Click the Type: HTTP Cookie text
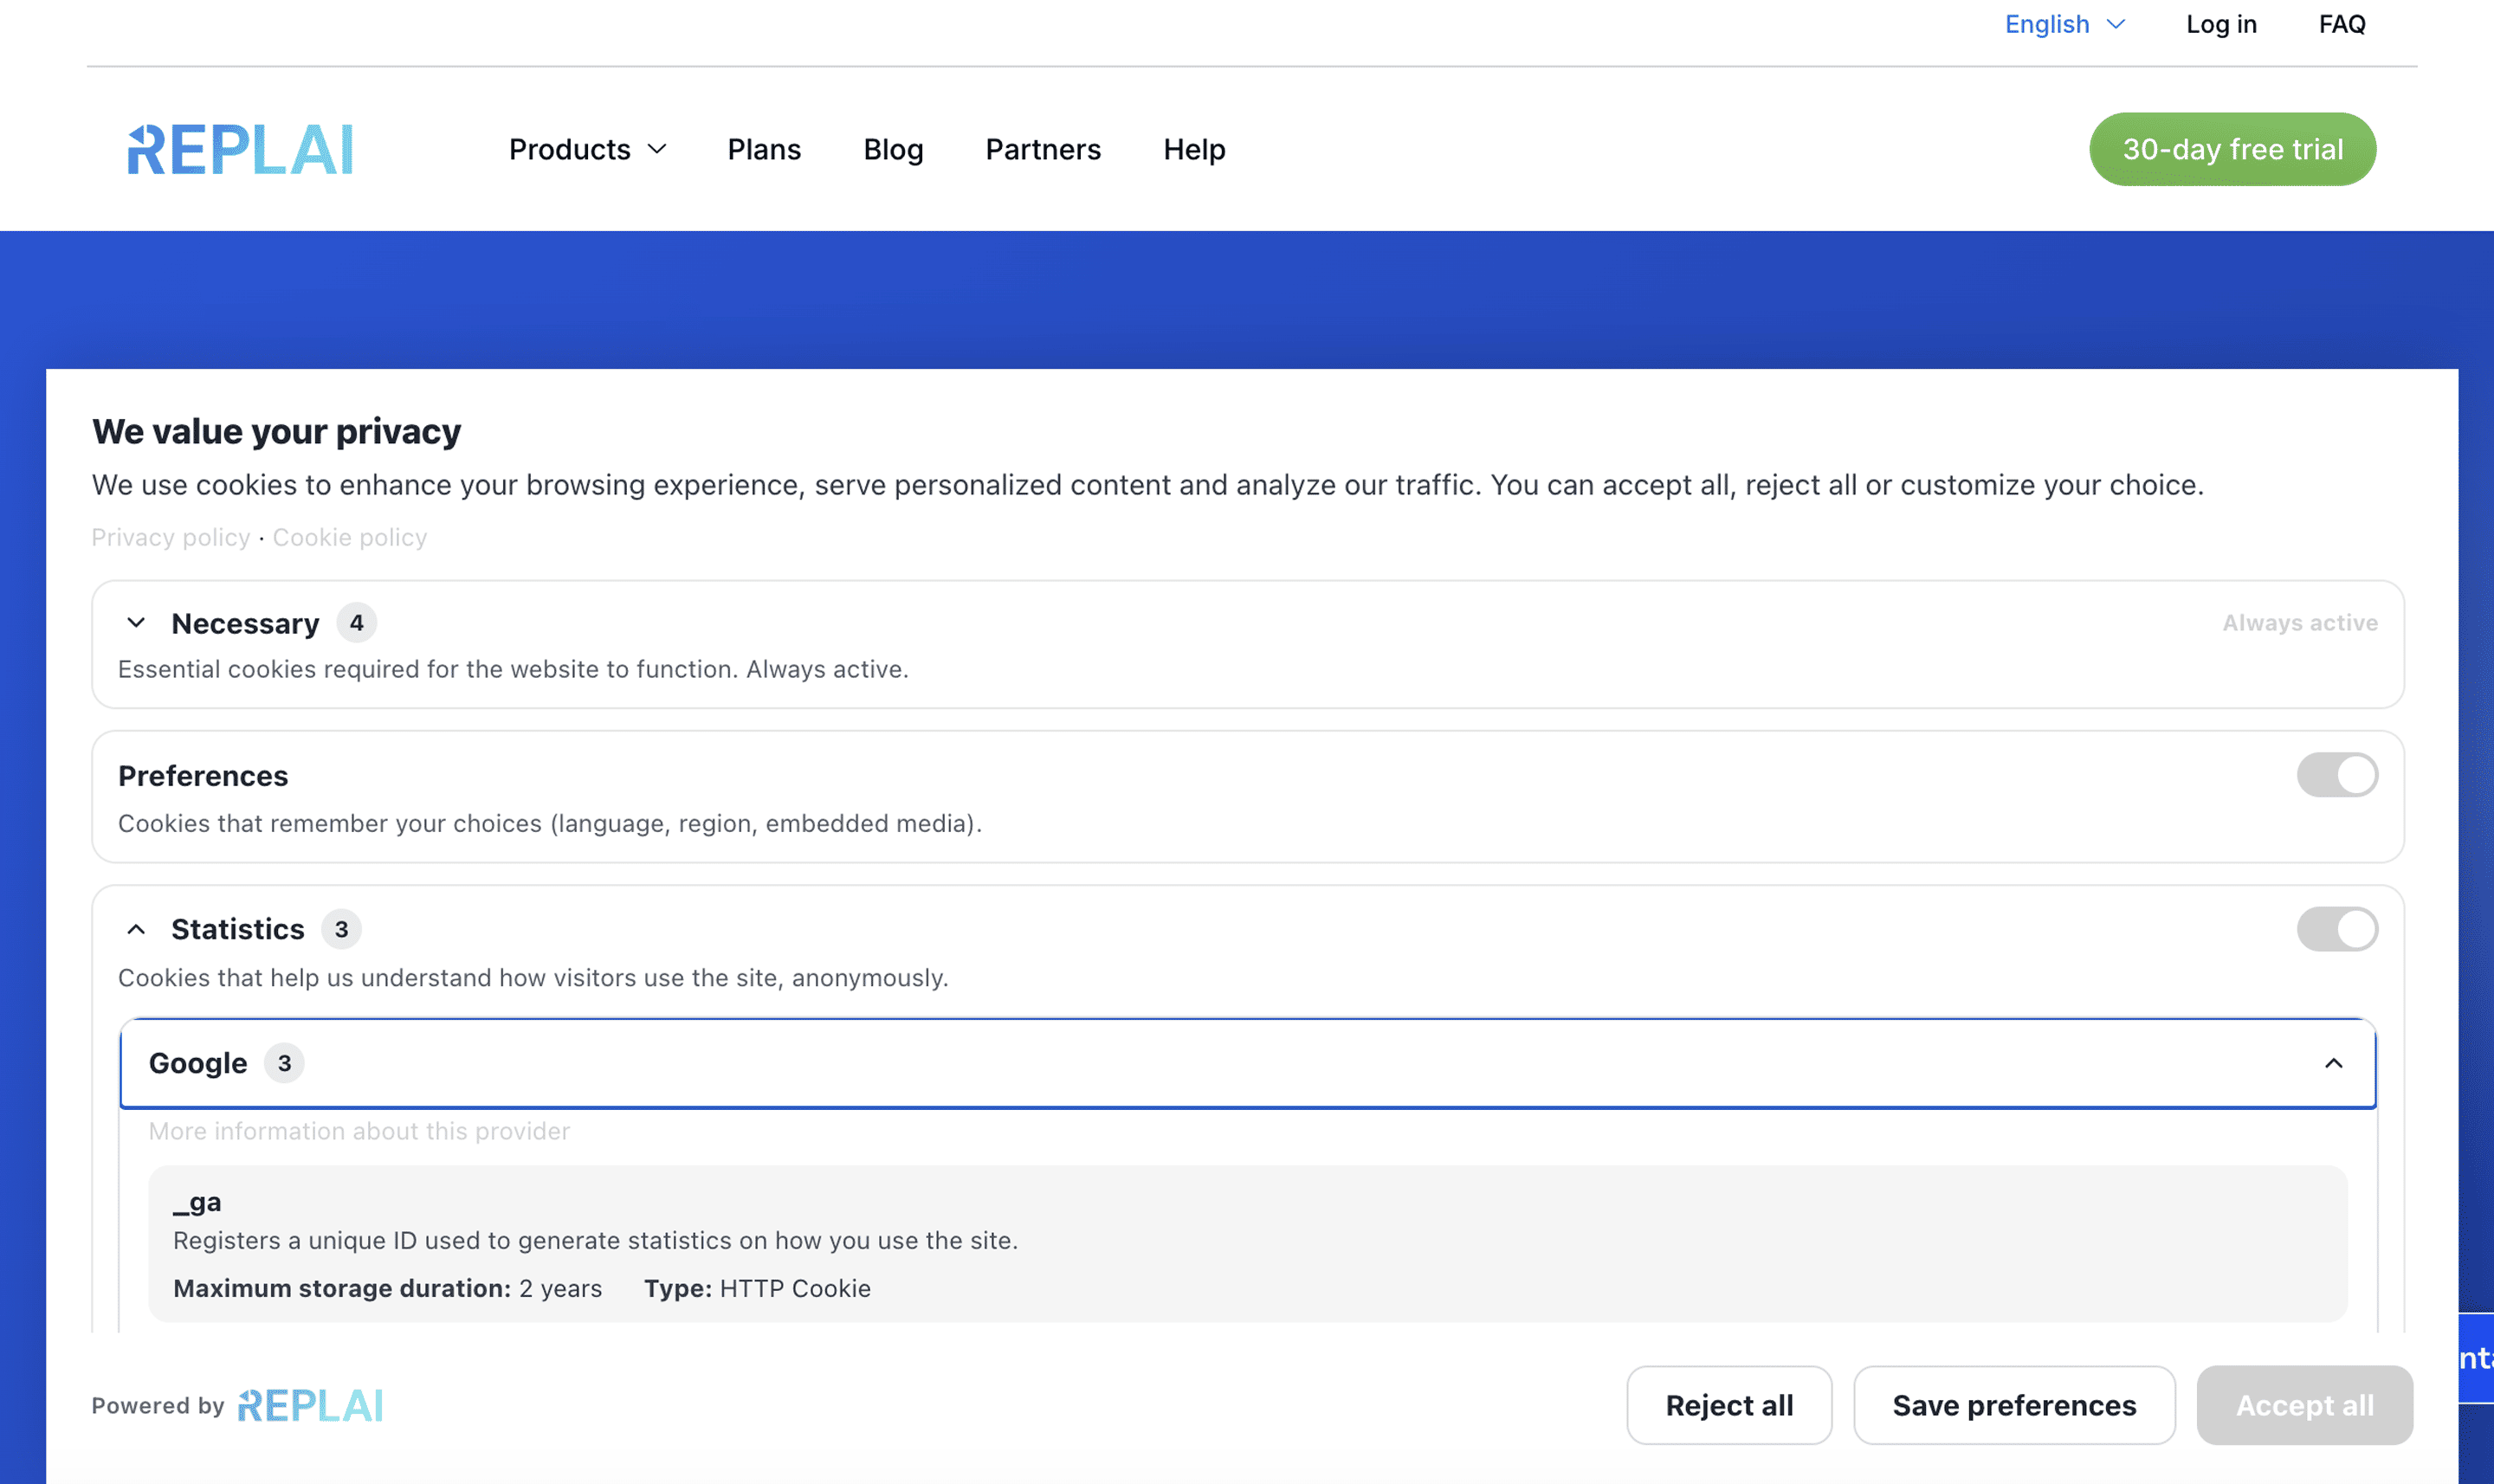This screenshot has width=2494, height=1484. 757,1288
